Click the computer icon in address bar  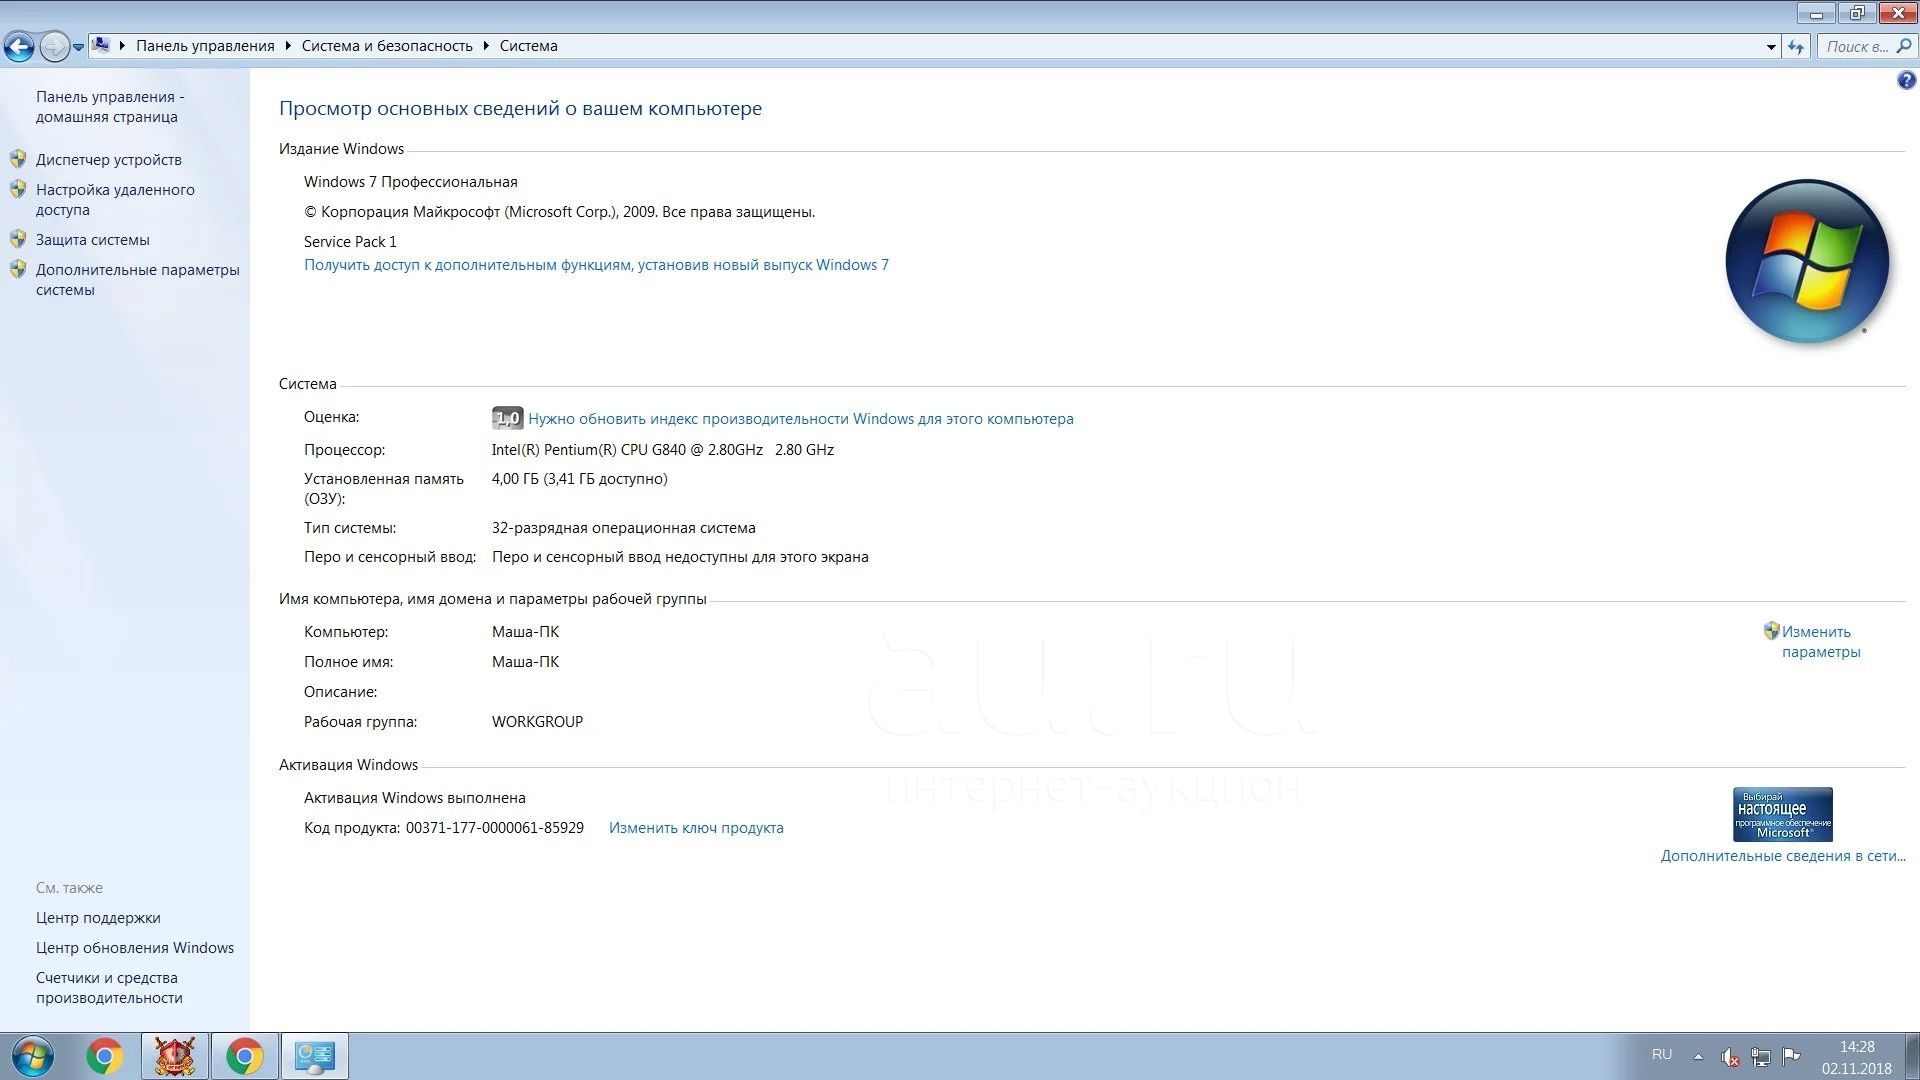click(x=100, y=45)
